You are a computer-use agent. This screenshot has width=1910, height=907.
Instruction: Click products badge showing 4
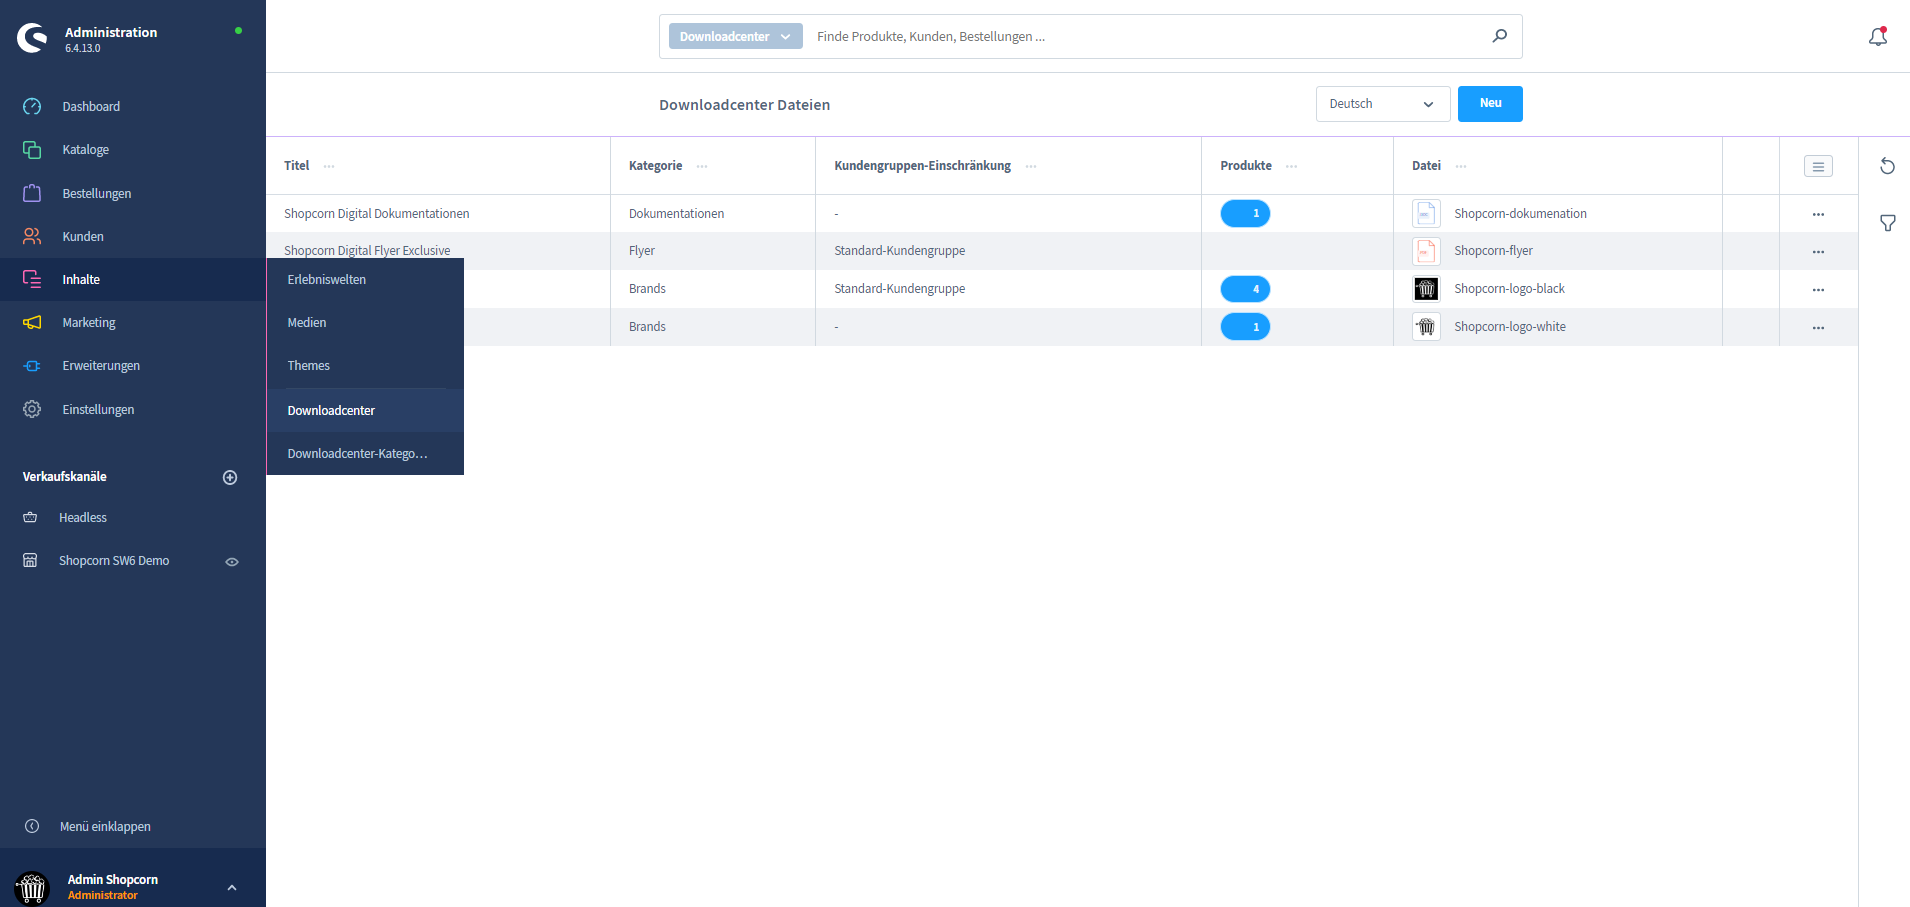[1245, 289]
